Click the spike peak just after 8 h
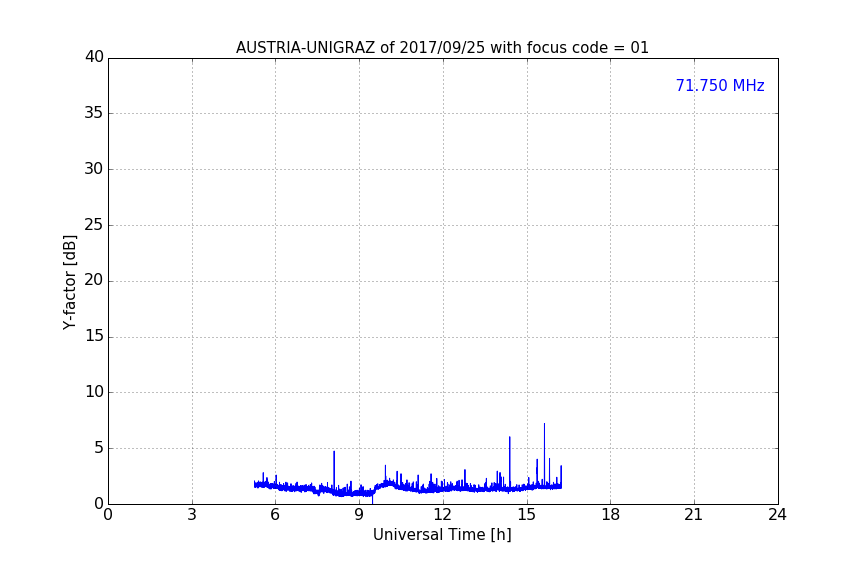Screen dimensions: 864x576 coord(334,453)
